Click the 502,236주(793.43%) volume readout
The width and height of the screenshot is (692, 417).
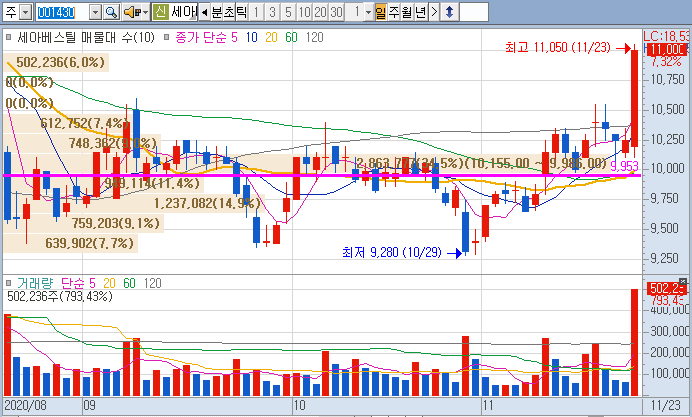[60, 296]
